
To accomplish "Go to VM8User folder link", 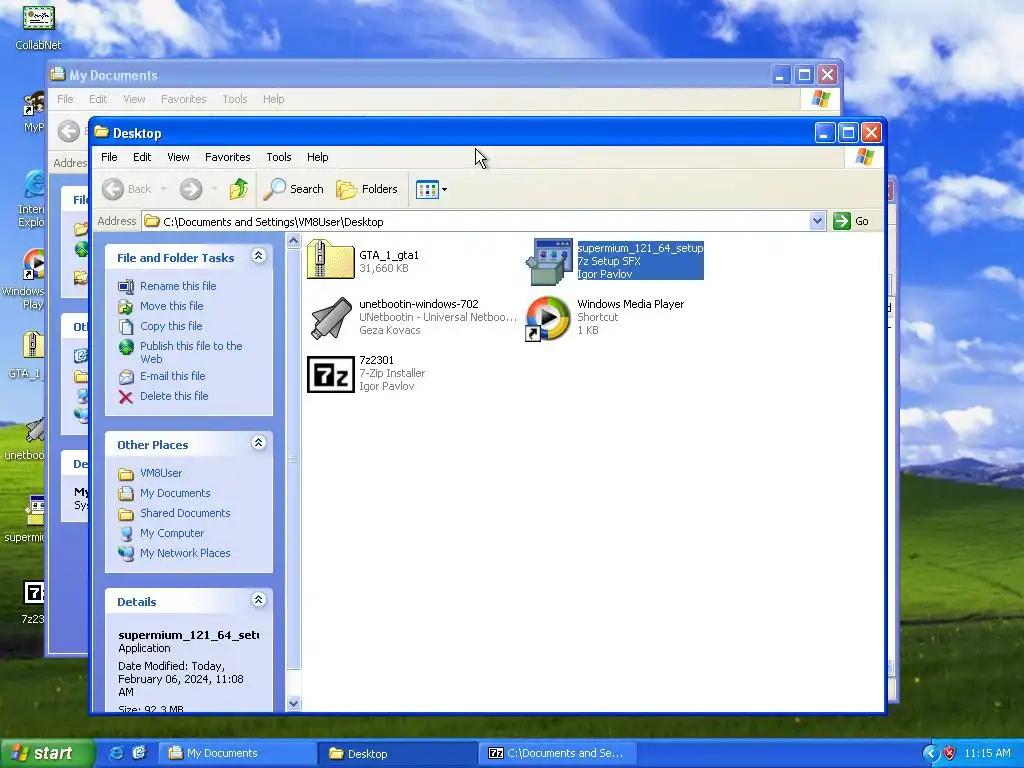I will point(161,473).
